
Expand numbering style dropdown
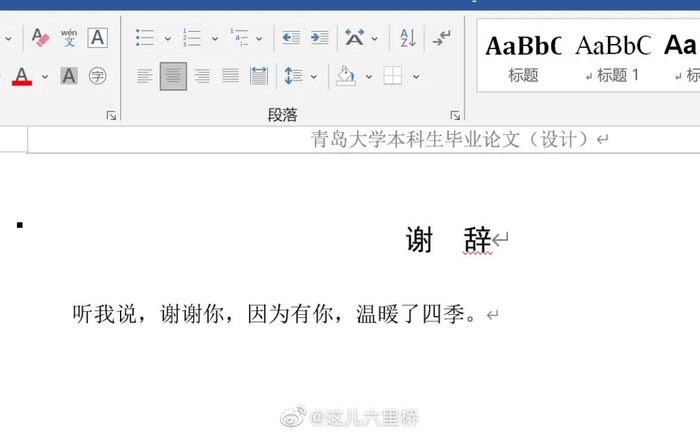[214, 39]
